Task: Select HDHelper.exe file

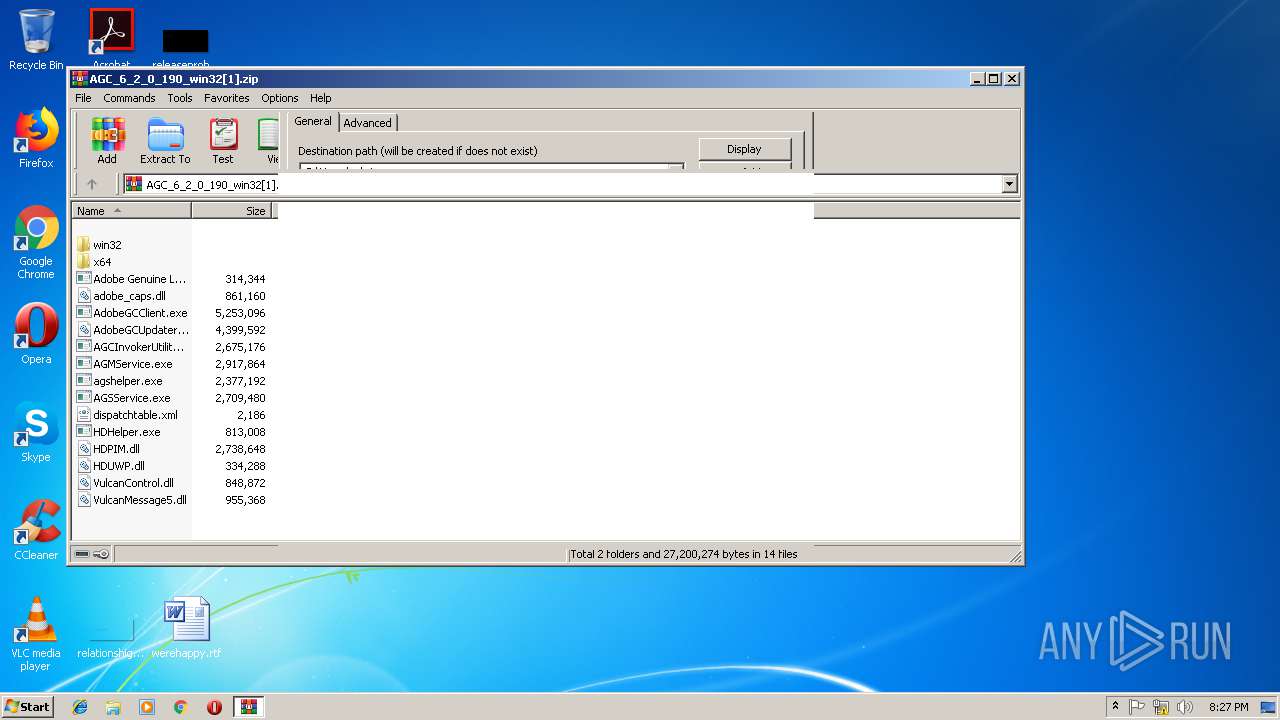Action: (x=126, y=432)
